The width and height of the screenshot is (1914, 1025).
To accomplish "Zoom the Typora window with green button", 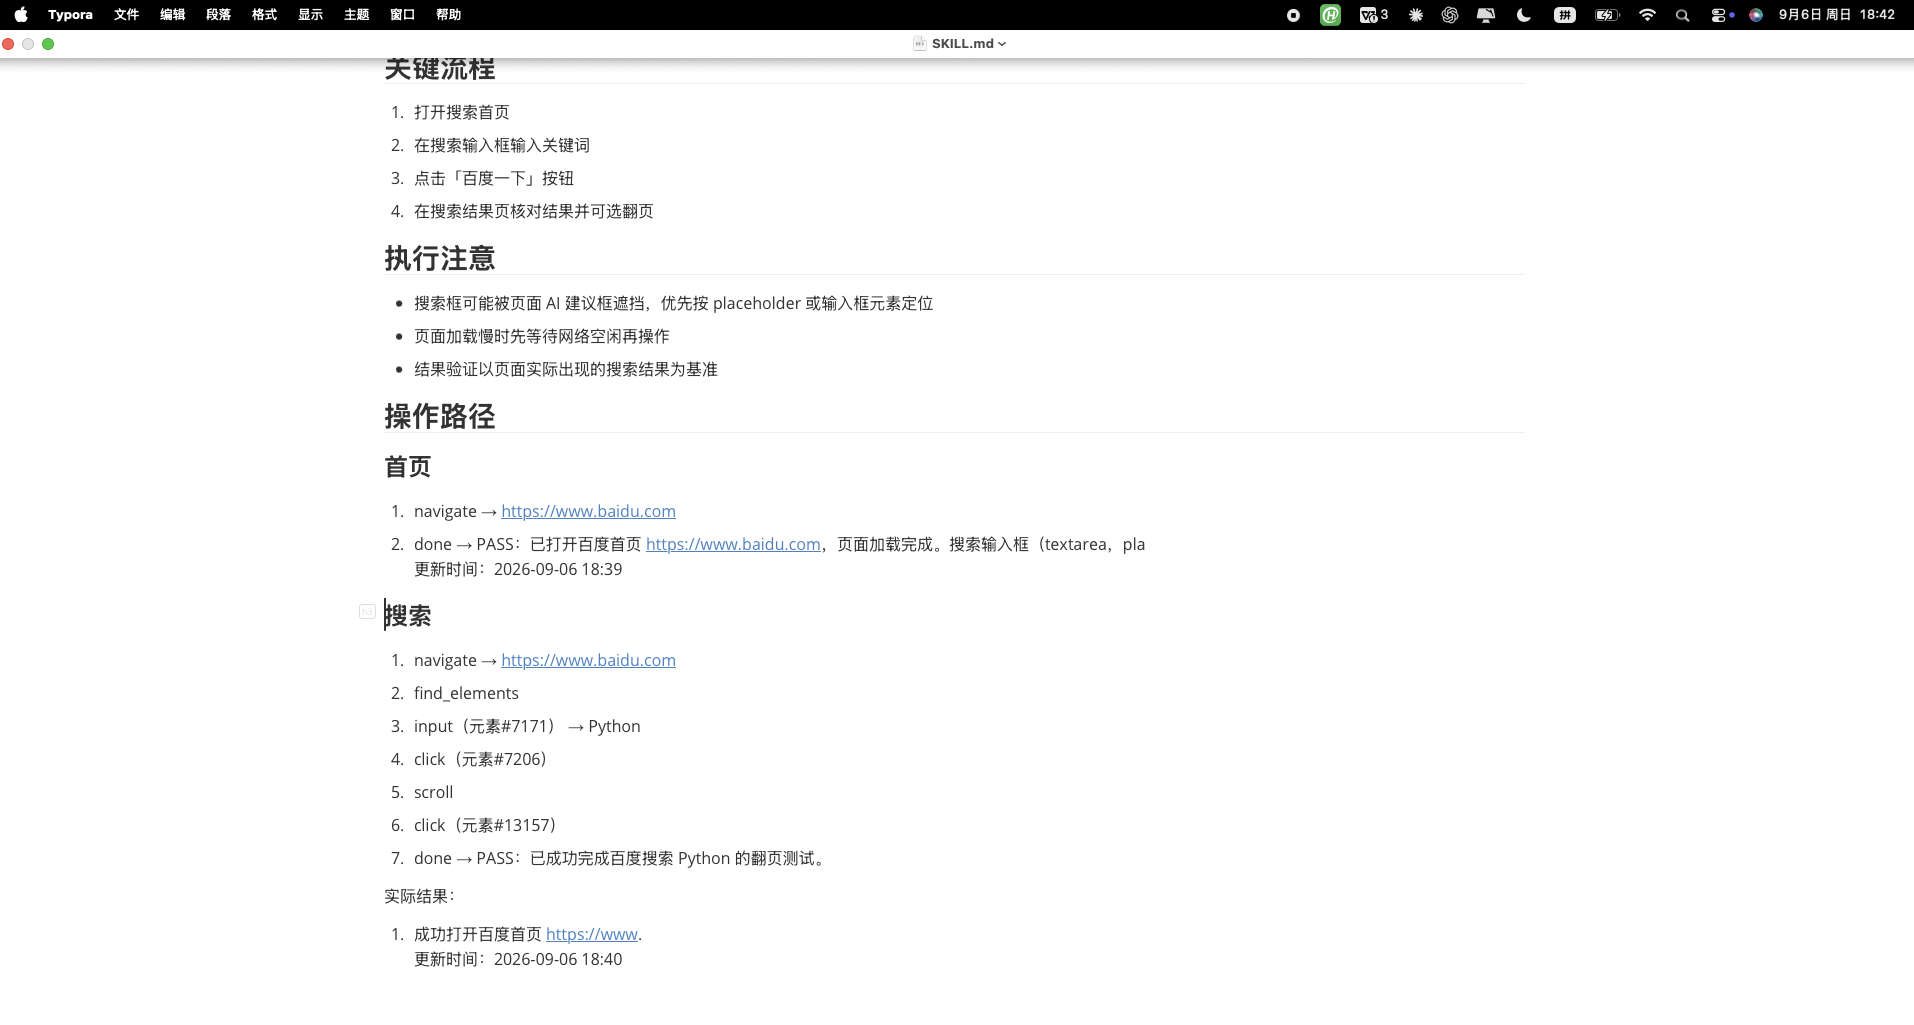I will (48, 44).
